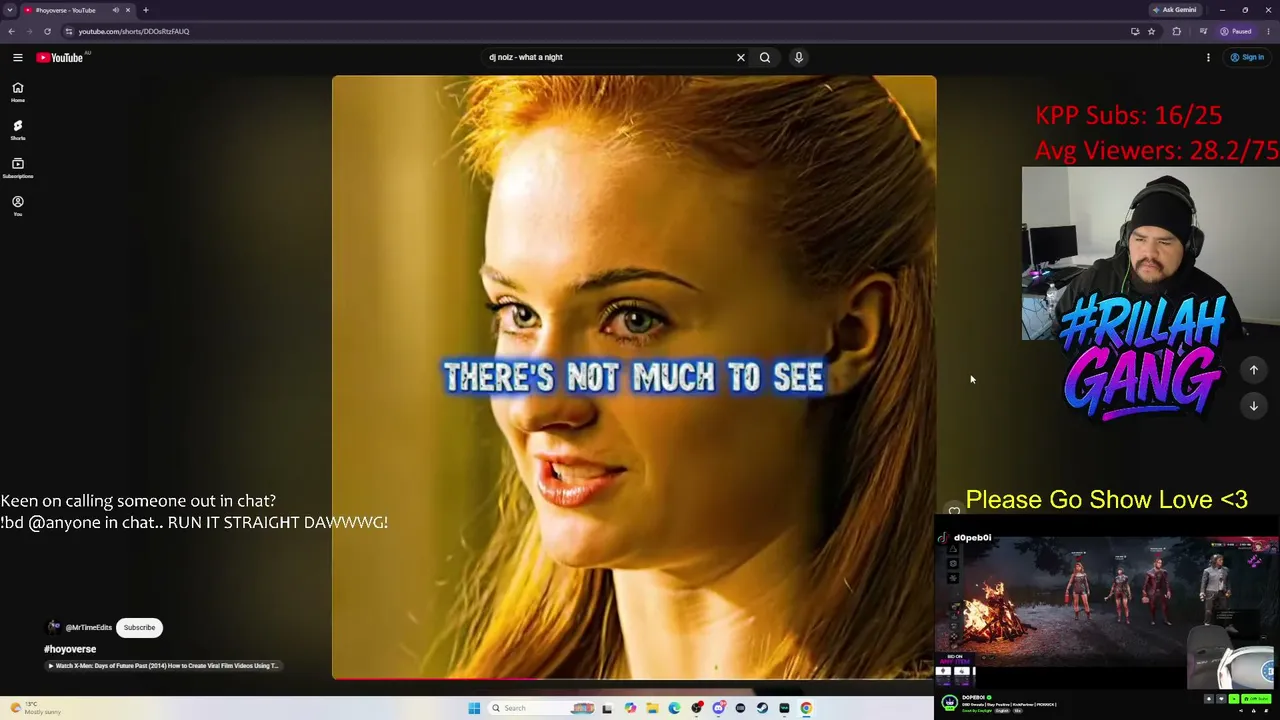Image resolution: width=1280 pixels, height=720 pixels.
Task: Open Shorts in the YouTube sidebar
Action: point(18,130)
